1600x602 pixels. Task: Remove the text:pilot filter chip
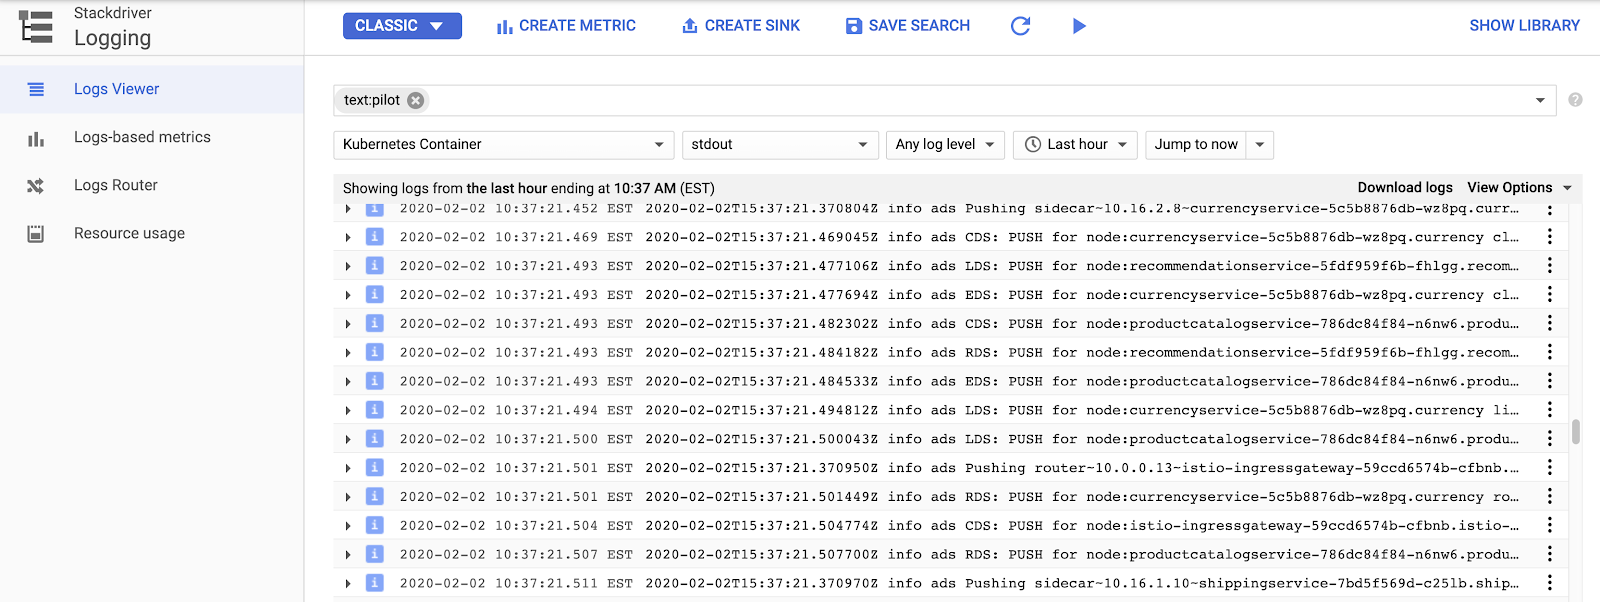point(416,100)
